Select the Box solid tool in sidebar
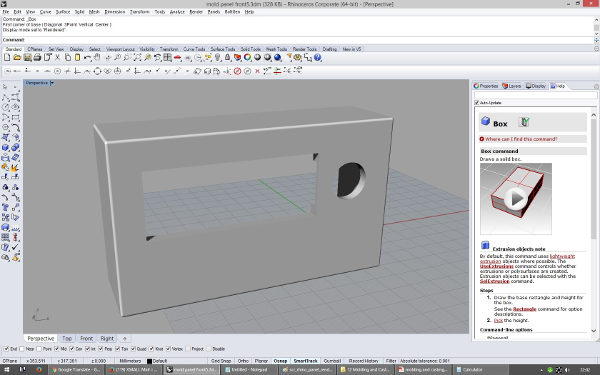Image resolution: width=600 pixels, height=375 pixels. [x=5, y=147]
